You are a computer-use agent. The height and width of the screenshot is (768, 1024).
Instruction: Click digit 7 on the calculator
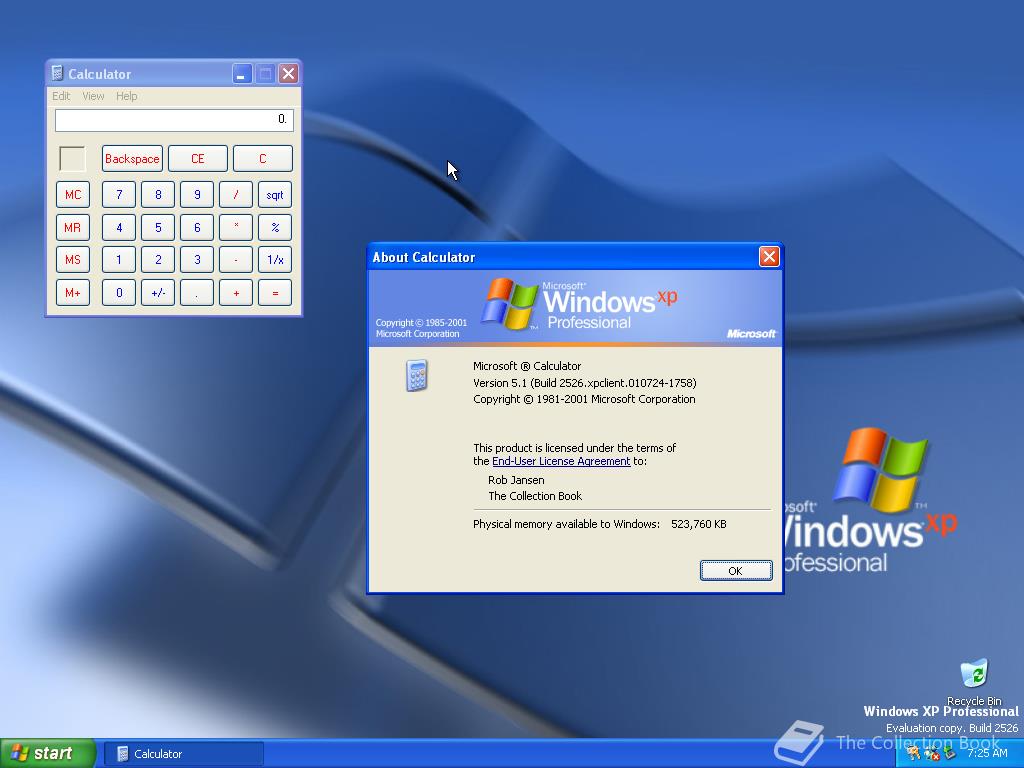[x=119, y=195]
